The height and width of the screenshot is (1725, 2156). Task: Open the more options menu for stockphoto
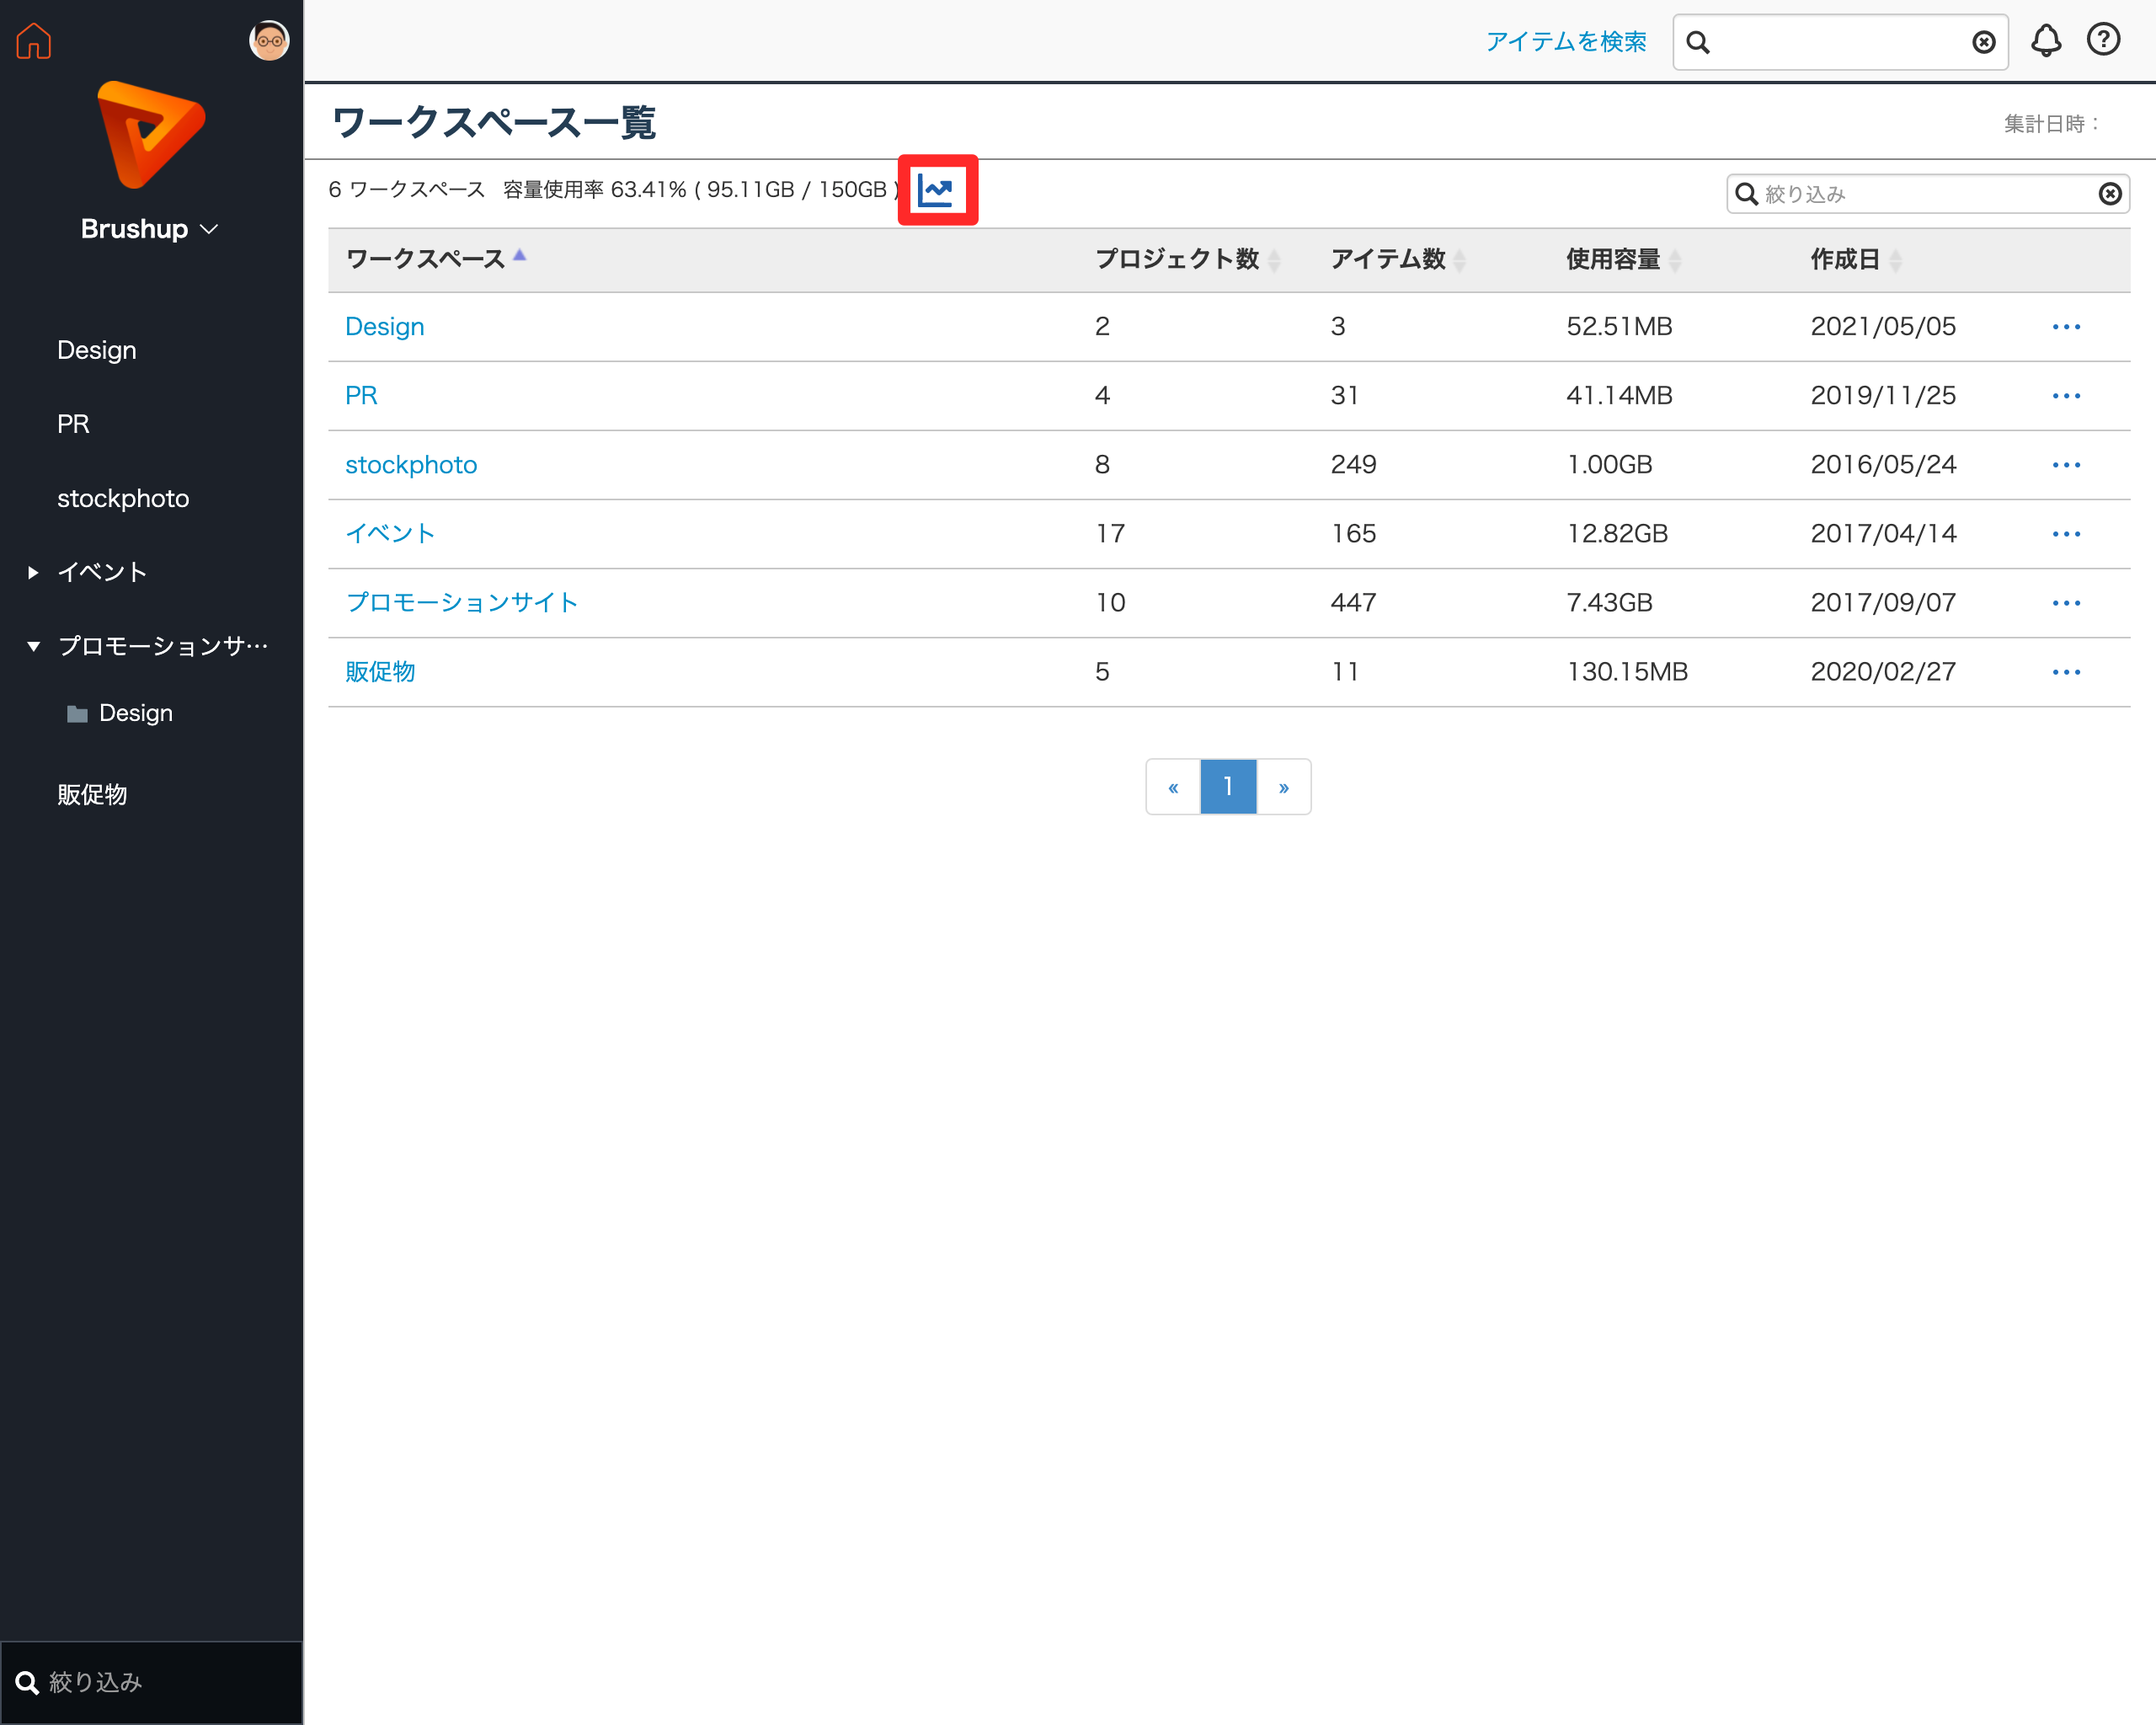pos(2065,465)
